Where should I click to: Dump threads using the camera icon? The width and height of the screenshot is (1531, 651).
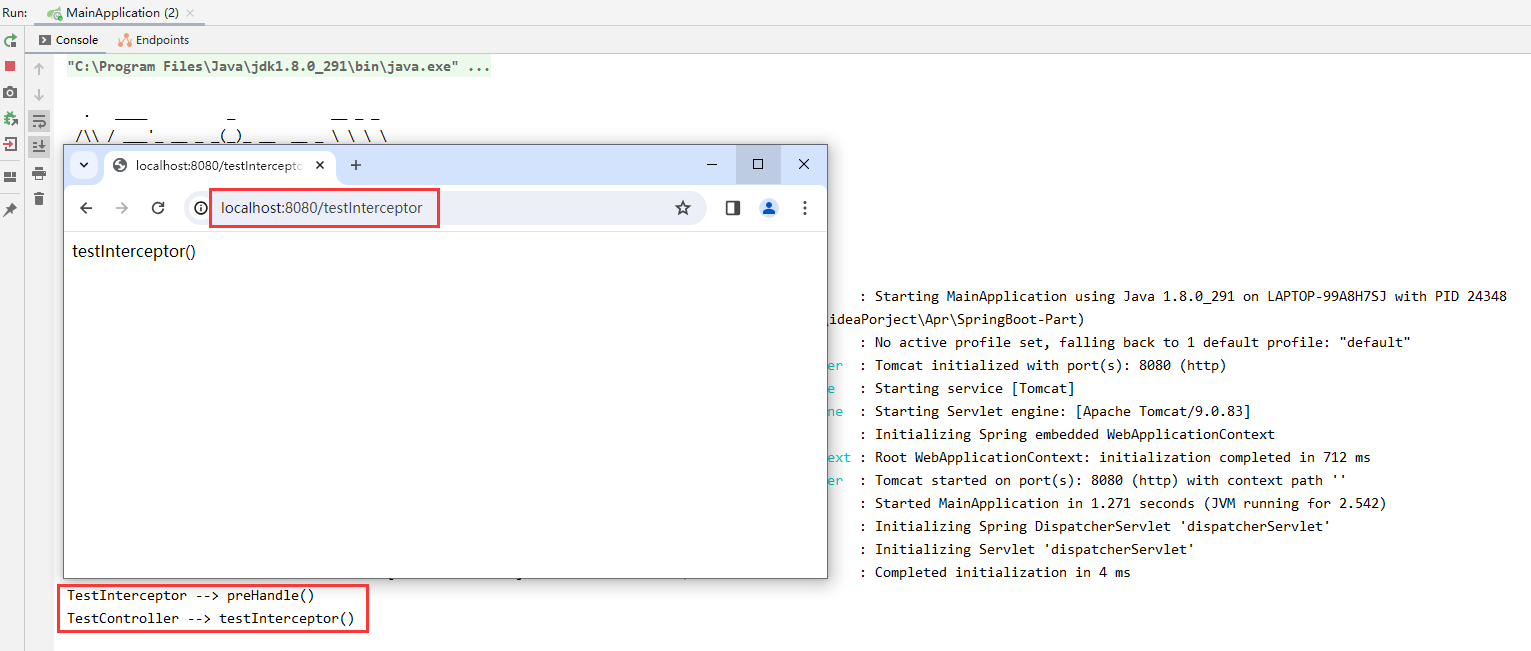[x=10, y=92]
